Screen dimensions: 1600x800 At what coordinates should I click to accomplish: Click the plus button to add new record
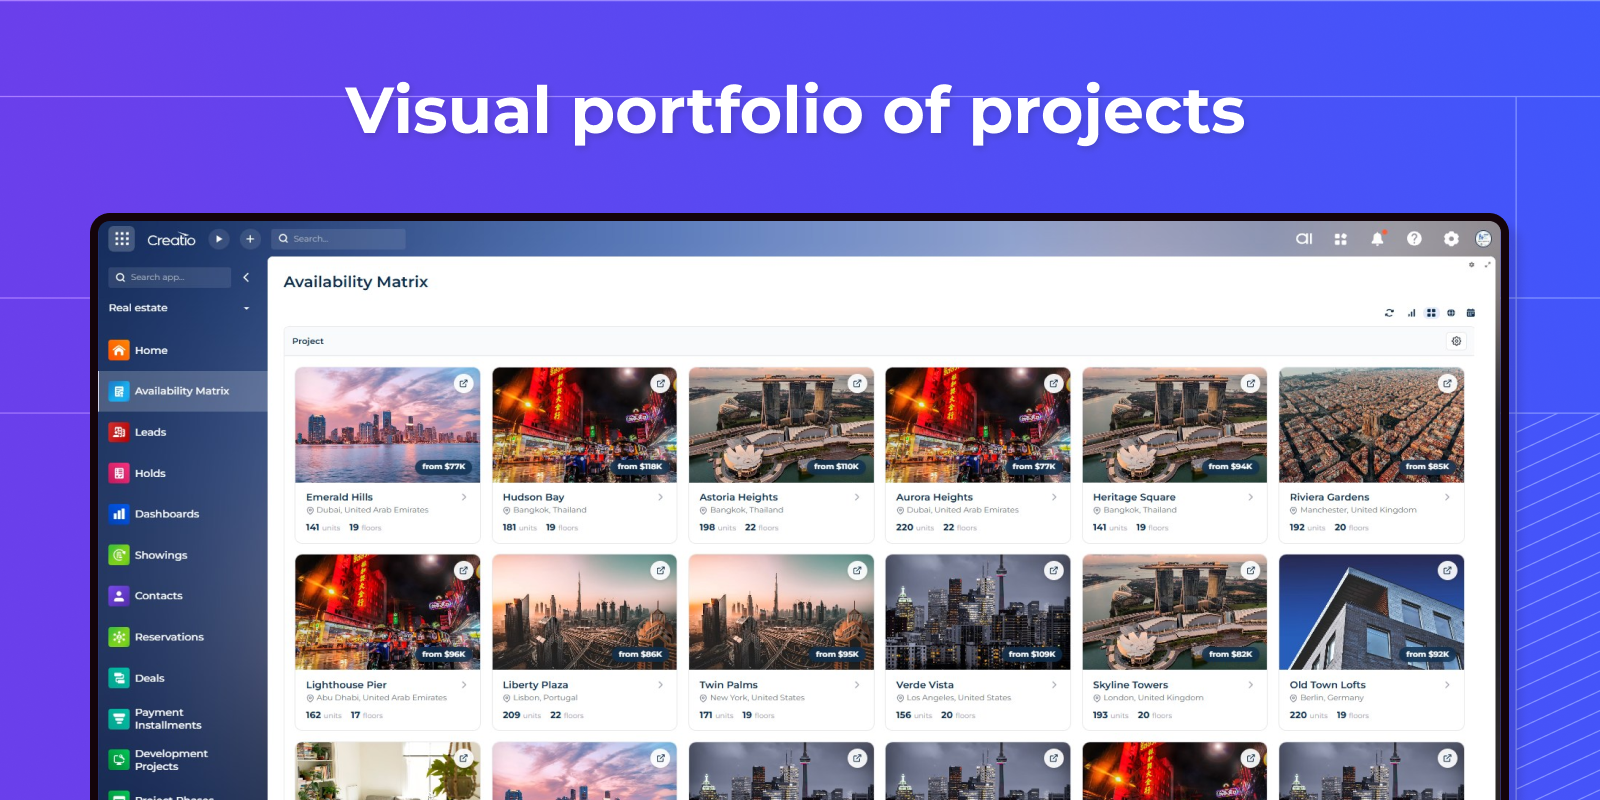pyautogui.click(x=250, y=239)
